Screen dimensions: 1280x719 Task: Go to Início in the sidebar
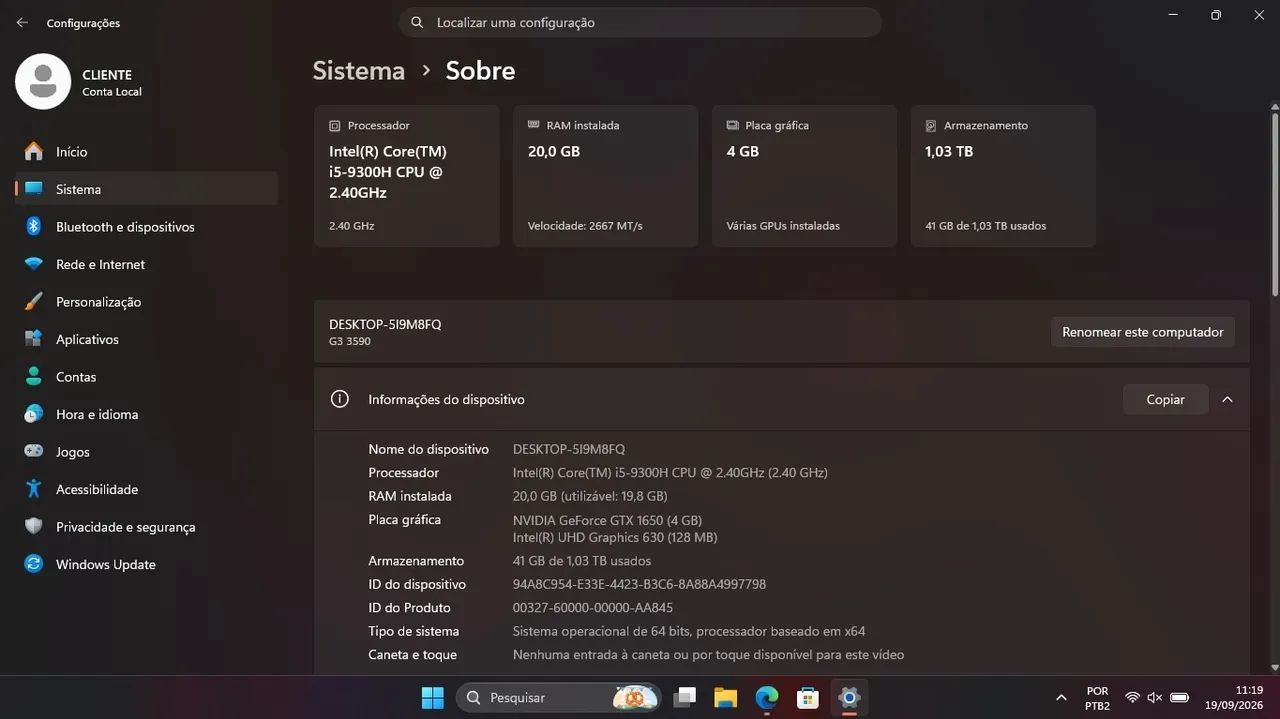click(x=146, y=151)
